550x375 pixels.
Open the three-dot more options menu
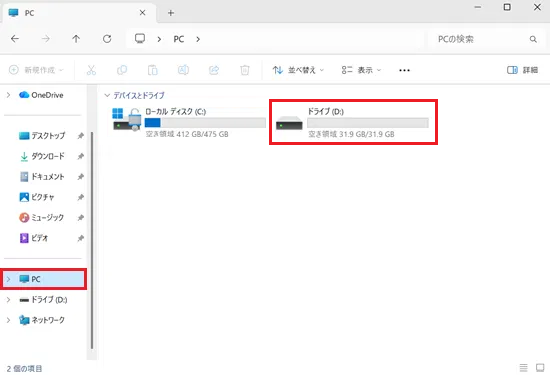(404, 70)
